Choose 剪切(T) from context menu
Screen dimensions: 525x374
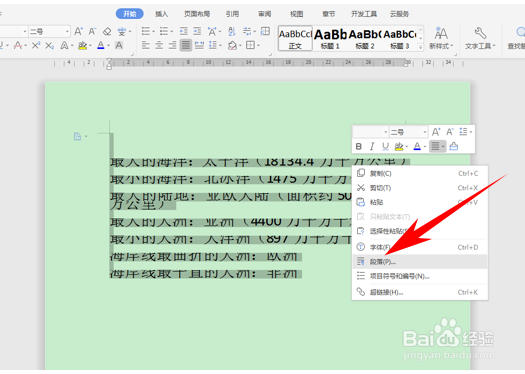[x=420, y=188]
